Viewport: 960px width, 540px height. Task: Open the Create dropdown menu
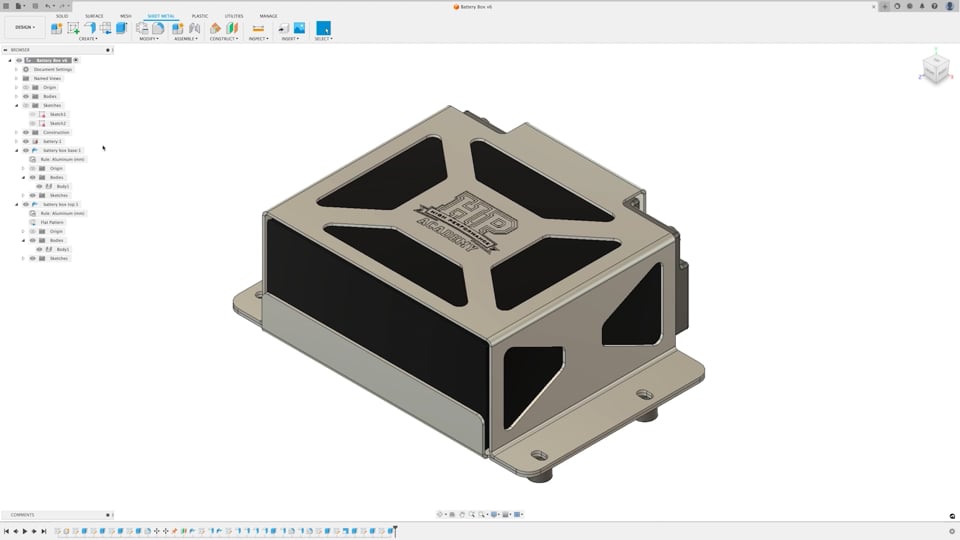[88, 39]
